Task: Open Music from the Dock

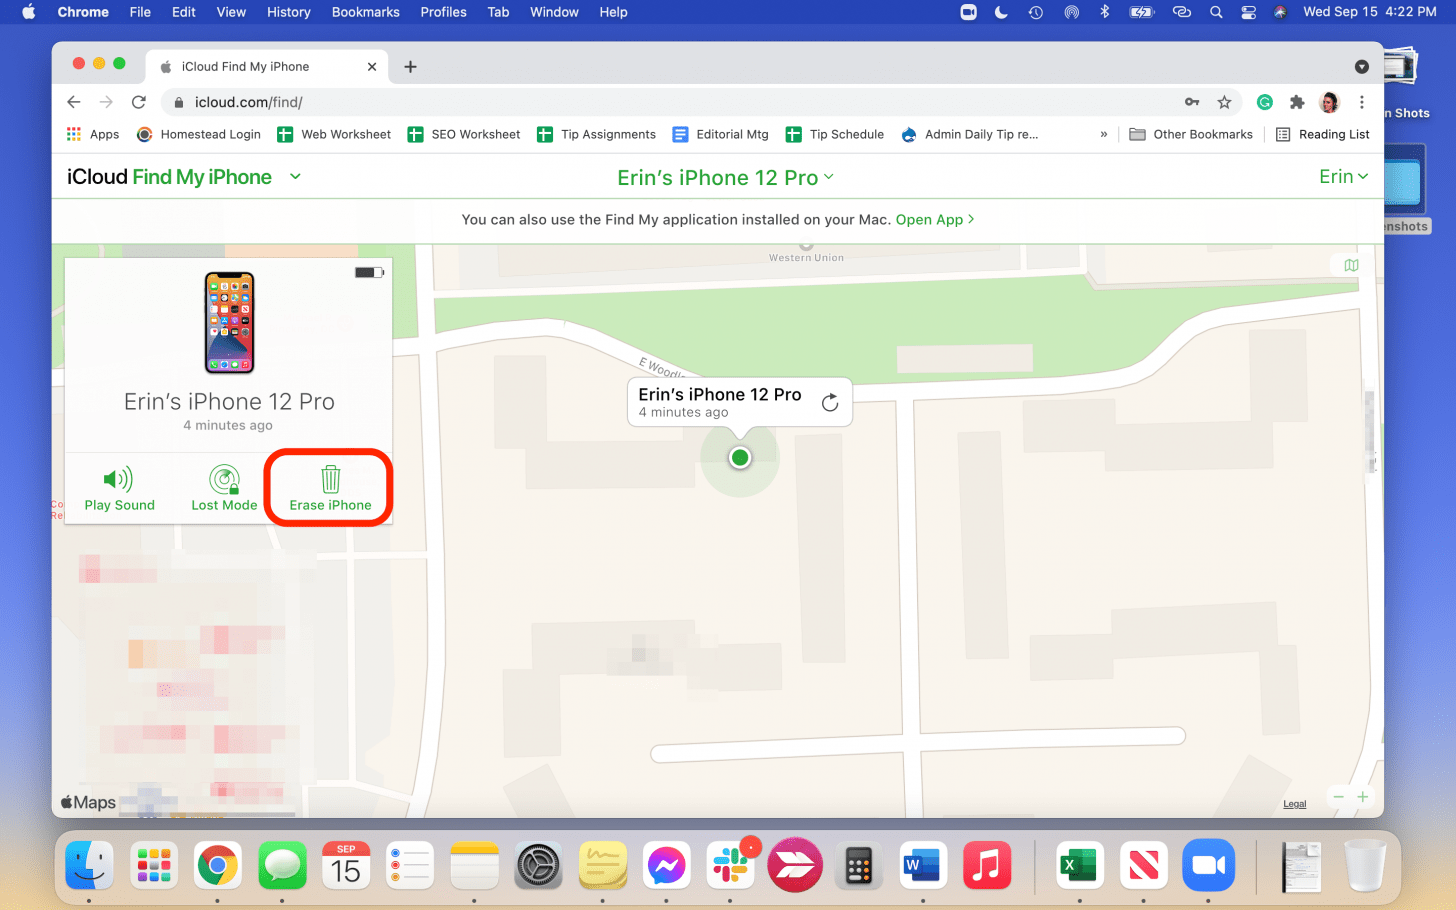Action: pyautogui.click(x=987, y=866)
